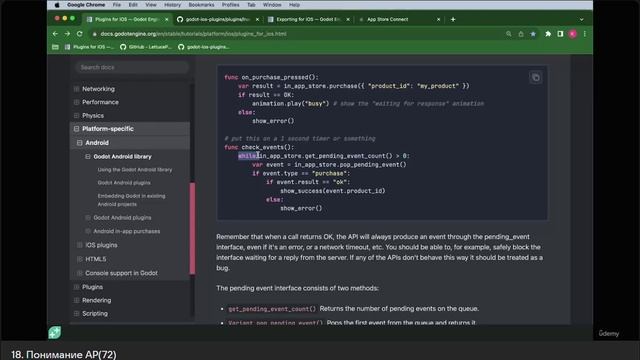Expand the Performance section
The height and width of the screenshot is (360, 640).
(76, 102)
